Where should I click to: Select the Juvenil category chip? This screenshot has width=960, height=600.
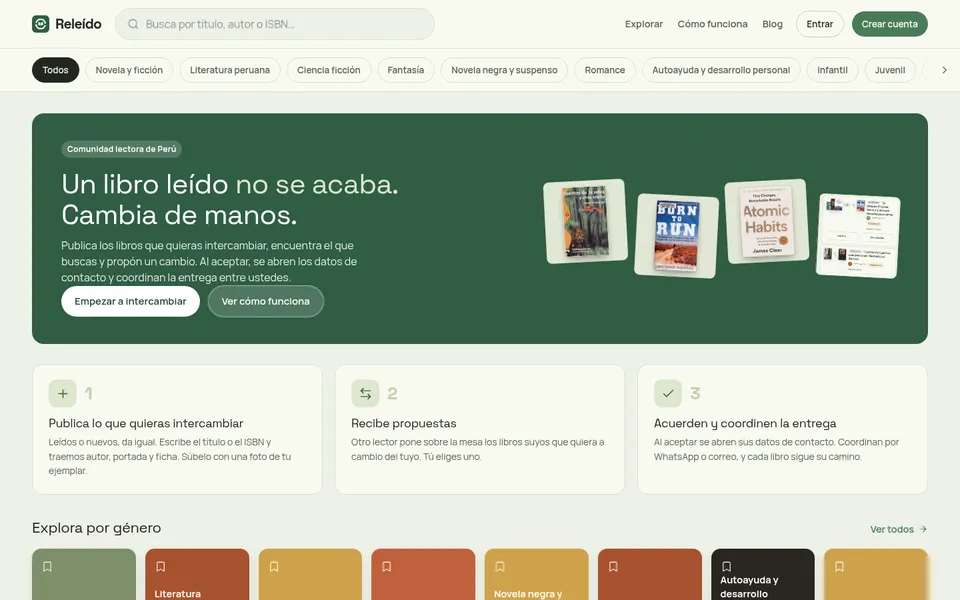(890, 70)
